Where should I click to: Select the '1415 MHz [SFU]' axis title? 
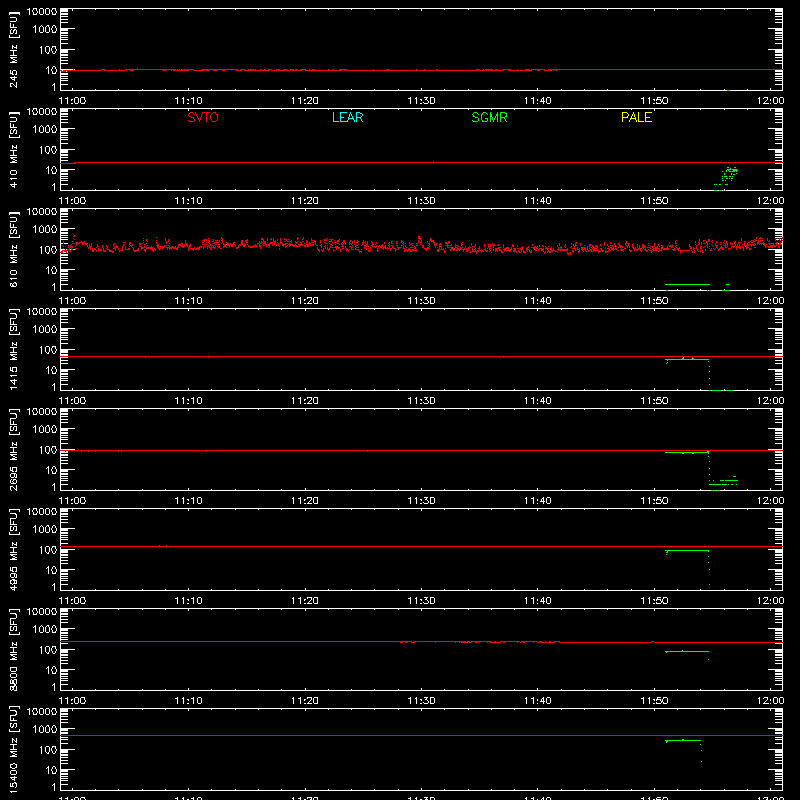tap(13, 349)
